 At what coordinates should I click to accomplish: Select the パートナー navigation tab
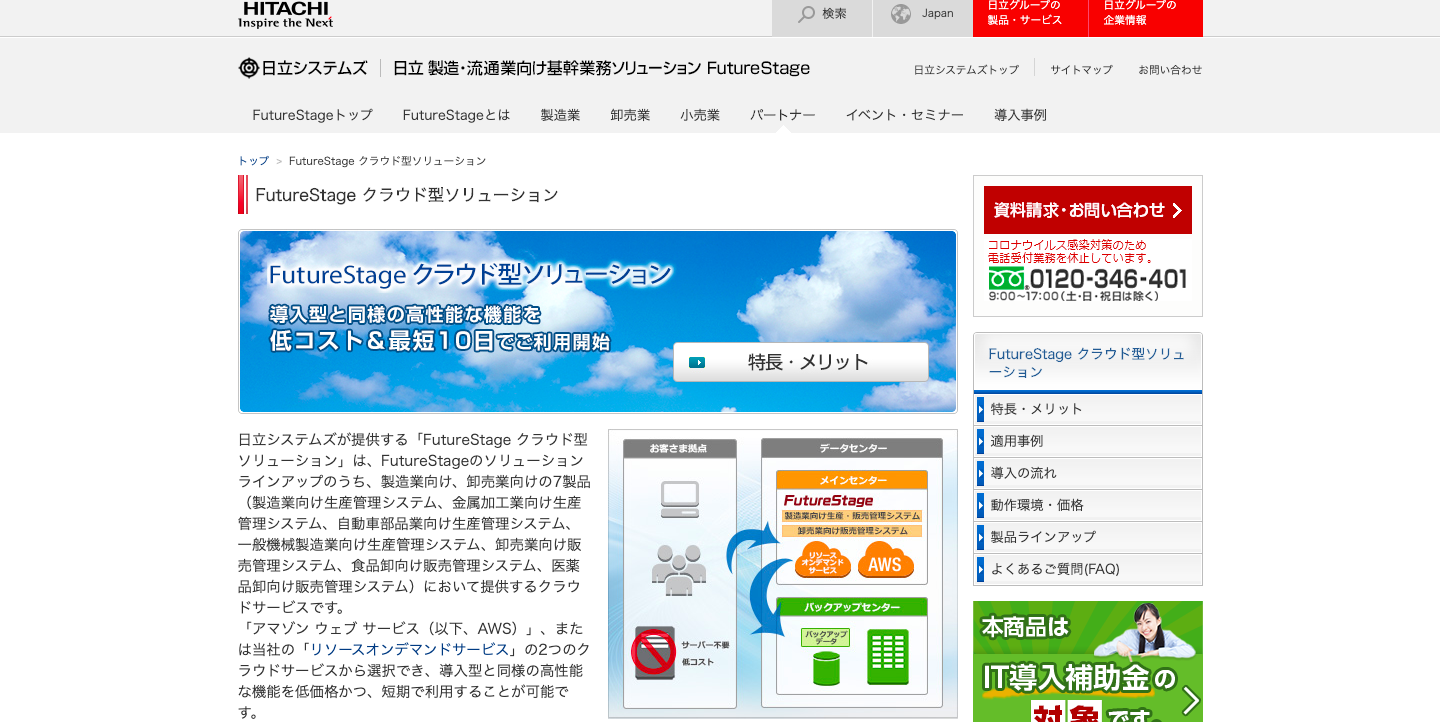(783, 115)
